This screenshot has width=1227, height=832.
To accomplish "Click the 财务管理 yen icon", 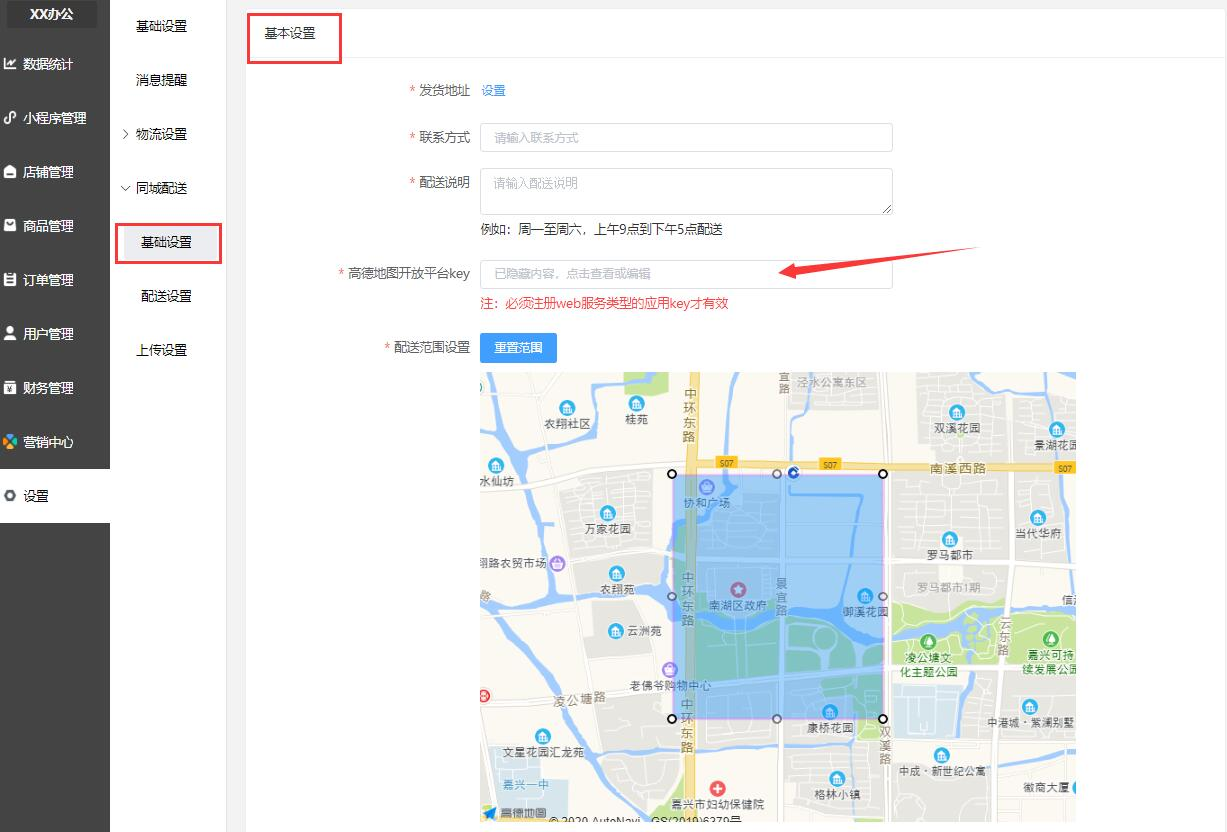I will [10, 387].
